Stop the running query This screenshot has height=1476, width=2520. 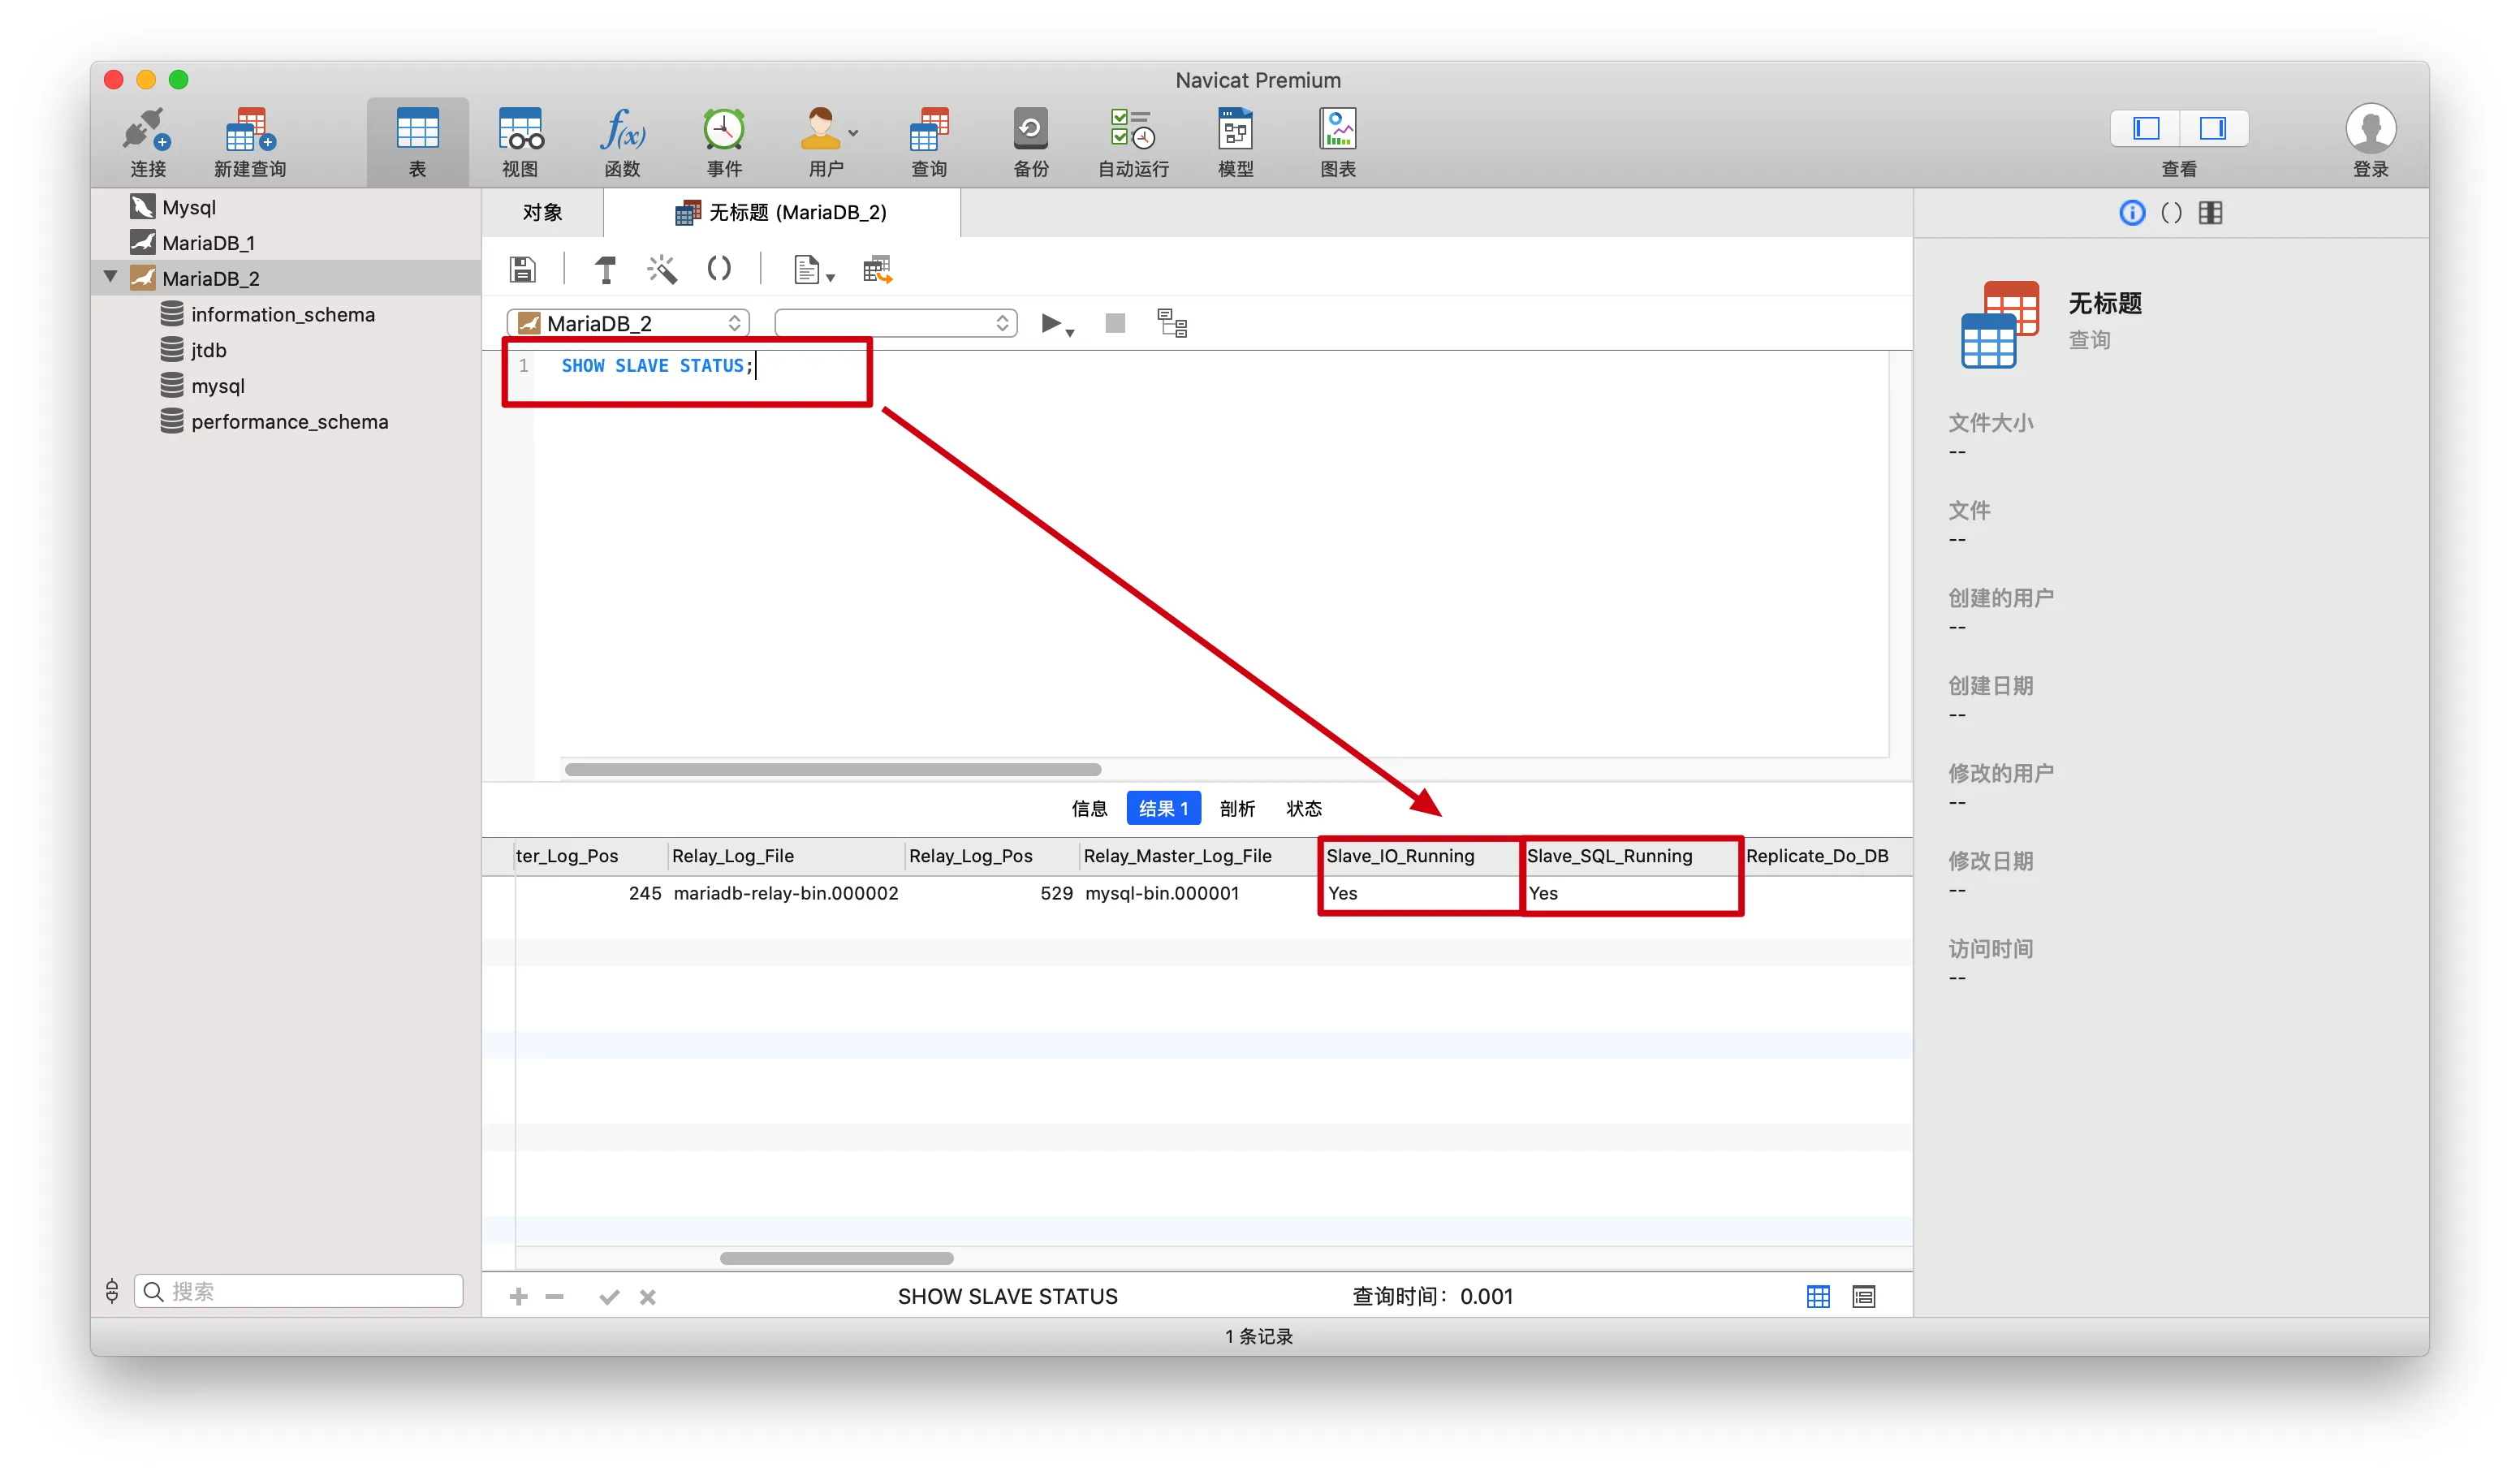pos(1115,323)
